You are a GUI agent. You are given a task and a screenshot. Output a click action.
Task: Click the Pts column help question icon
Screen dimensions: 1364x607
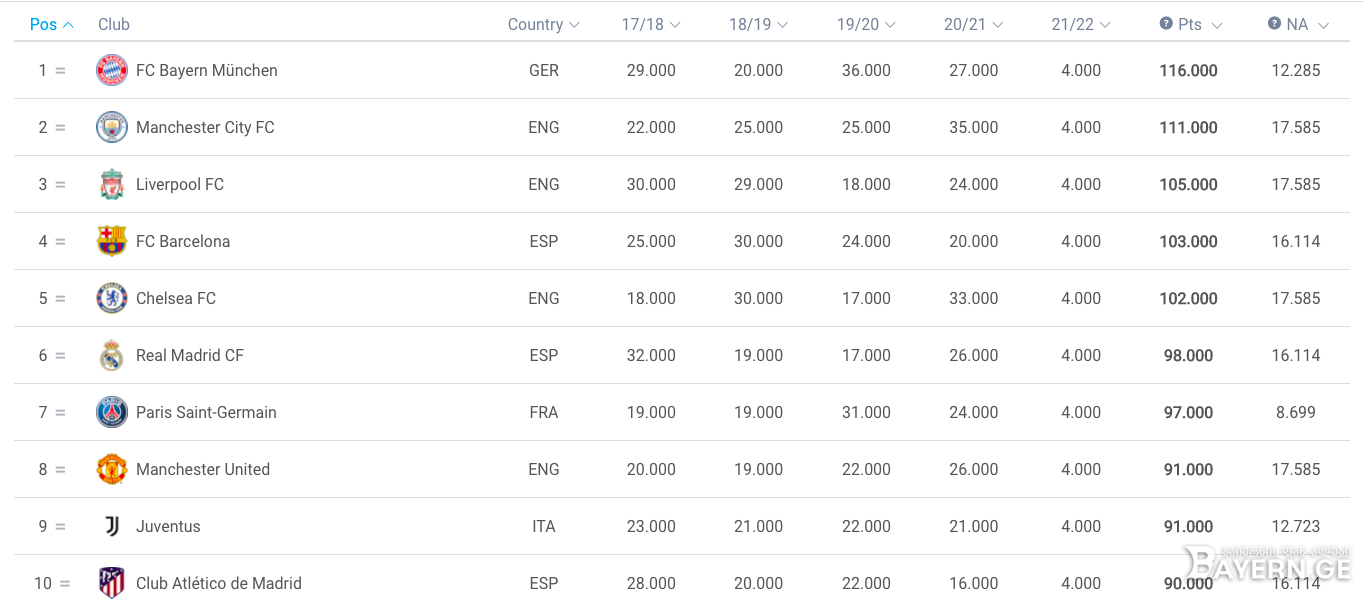pos(1166,24)
